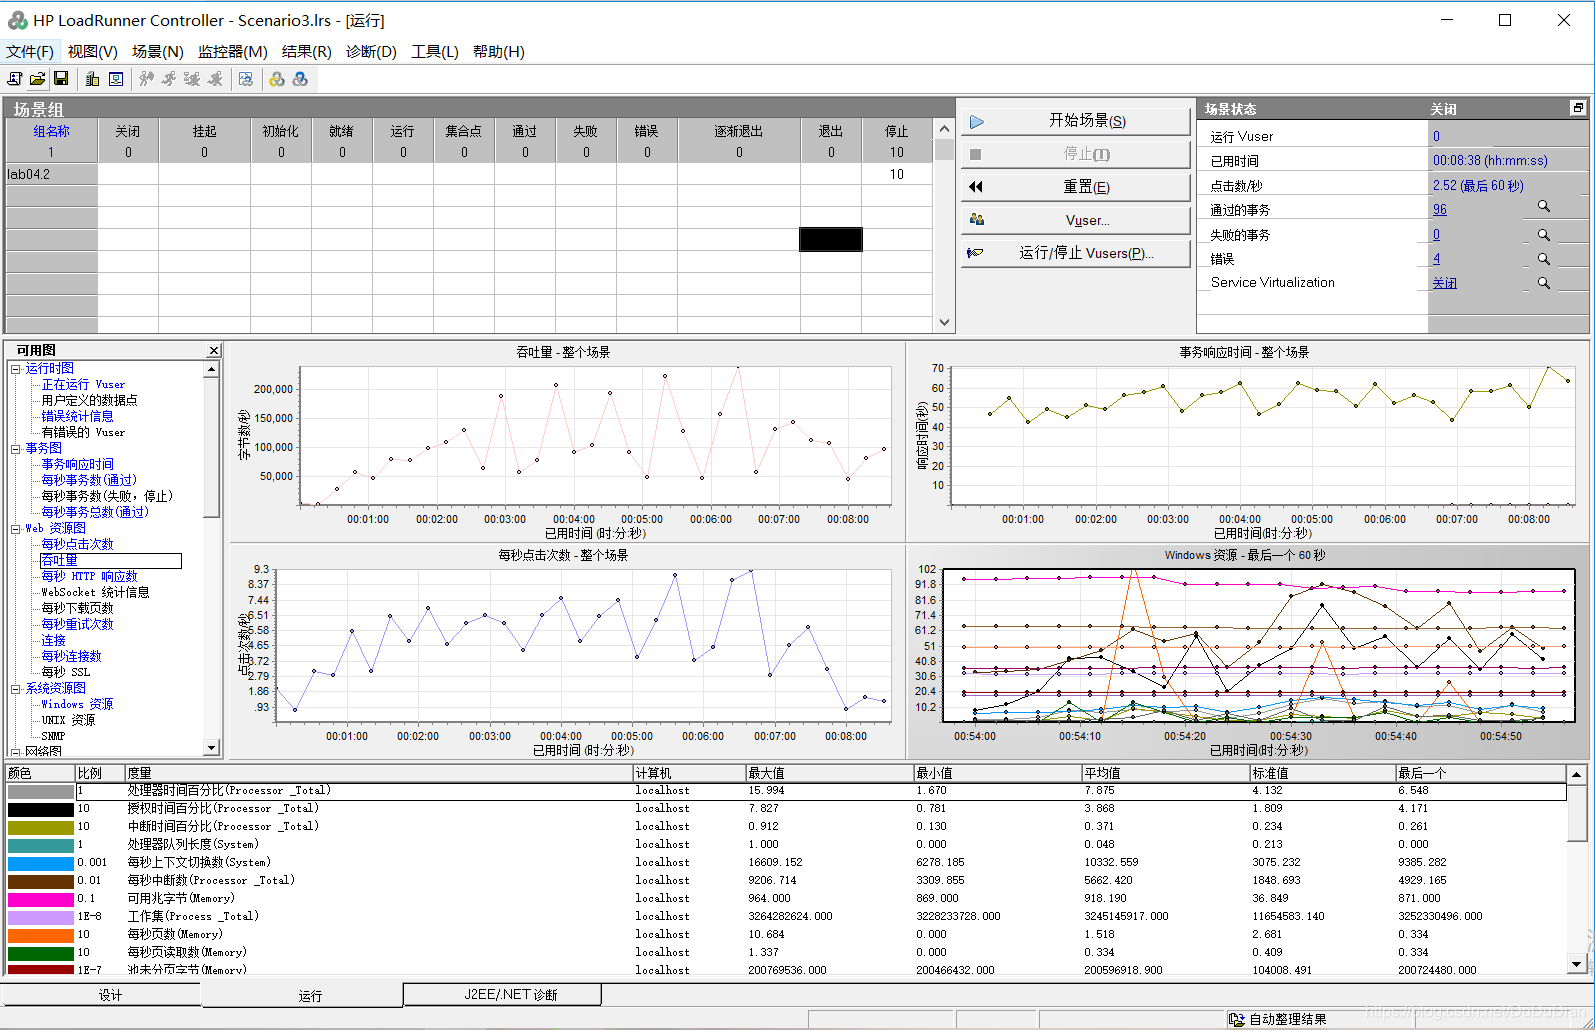This screenshot has height=1030, width=1595.
Task: Click the Service Virtualization 关闭 link
Action: (x=1445, y=283)
